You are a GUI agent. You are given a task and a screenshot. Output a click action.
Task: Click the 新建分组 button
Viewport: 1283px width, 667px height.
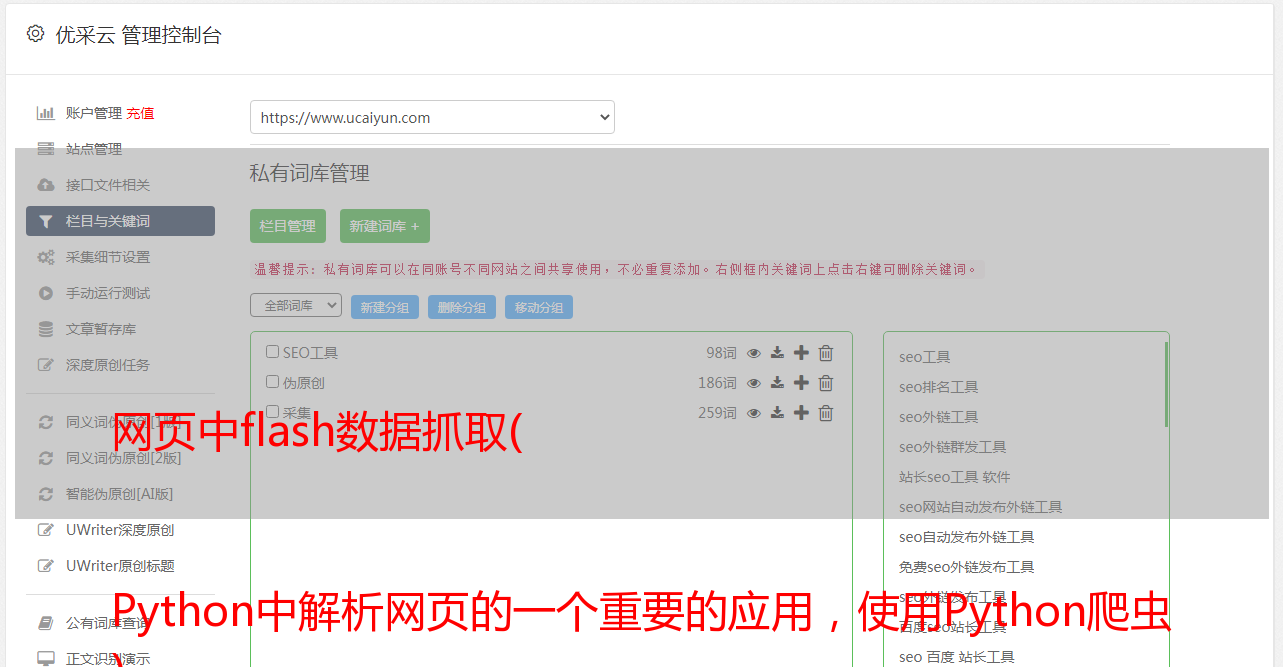pos(385,307)
